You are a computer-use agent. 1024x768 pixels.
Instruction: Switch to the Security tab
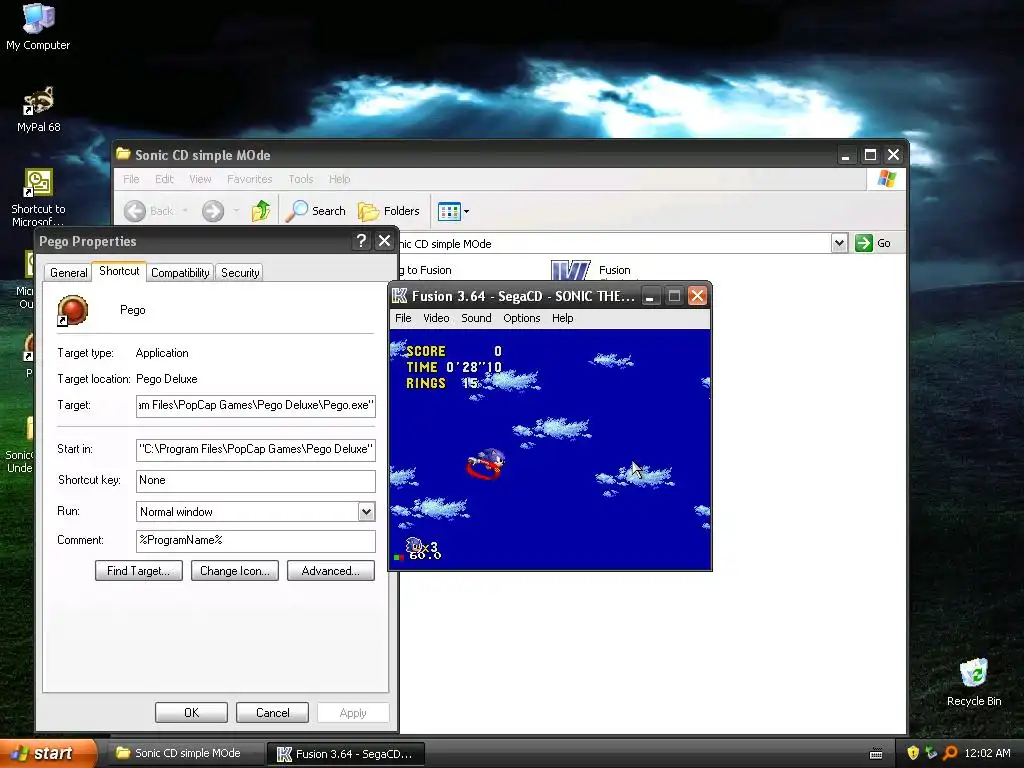pyautogui.click(x=240, y=273)
